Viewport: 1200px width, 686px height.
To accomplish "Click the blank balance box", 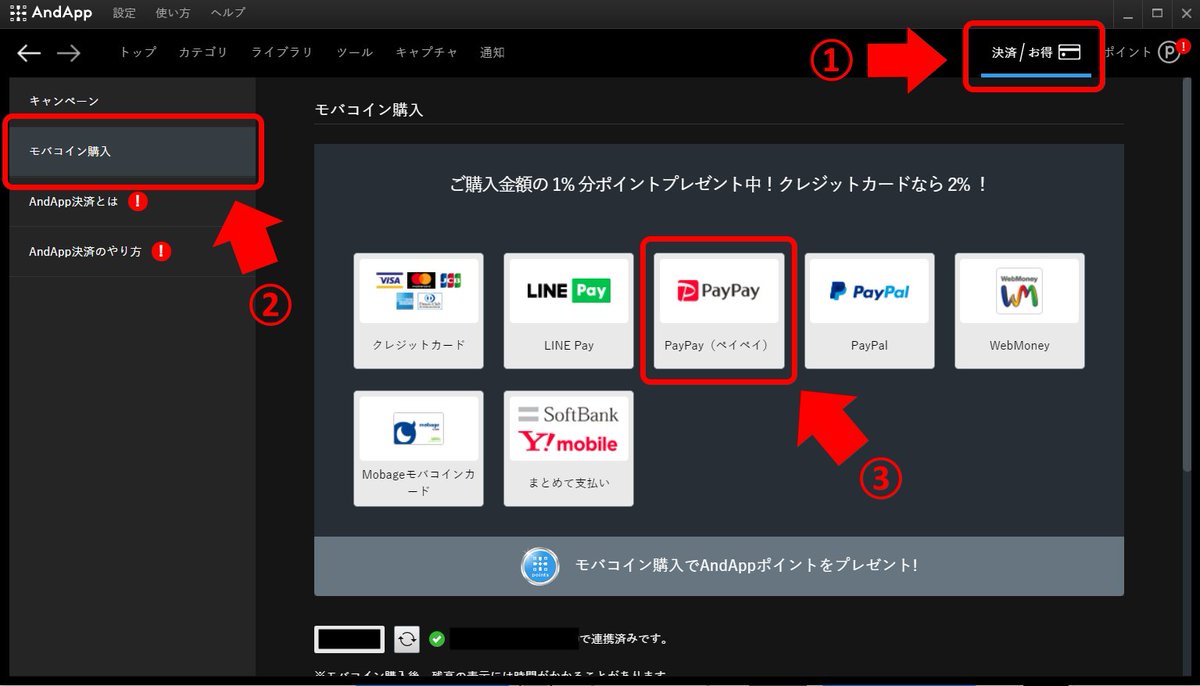I will click(x=350, y=639).
